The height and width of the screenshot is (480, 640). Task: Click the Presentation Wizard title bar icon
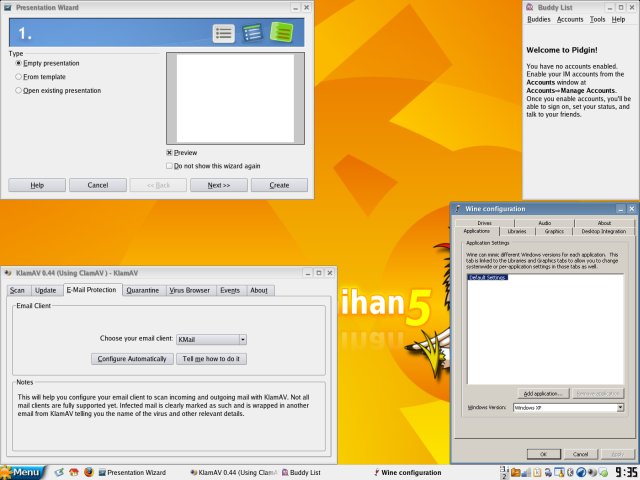pos(7,7)
